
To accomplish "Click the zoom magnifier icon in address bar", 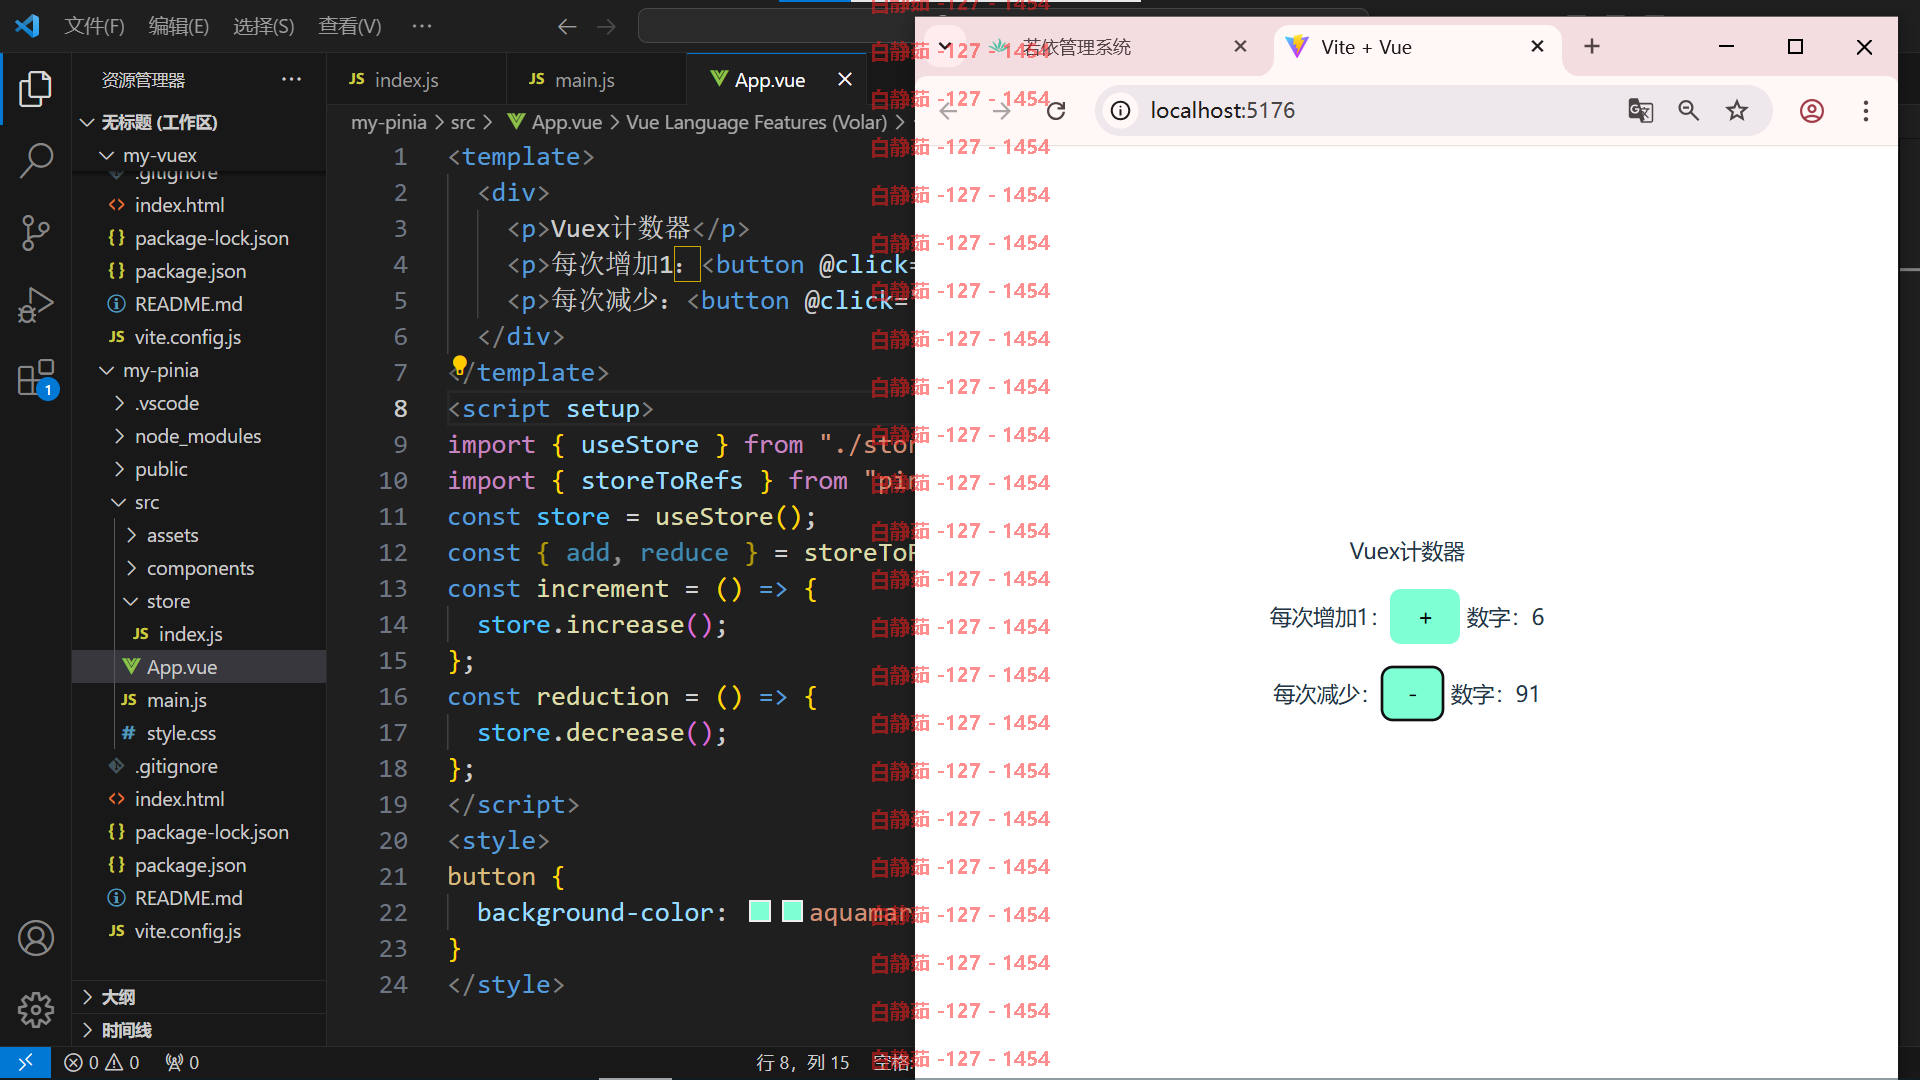I will point(1689,110).
